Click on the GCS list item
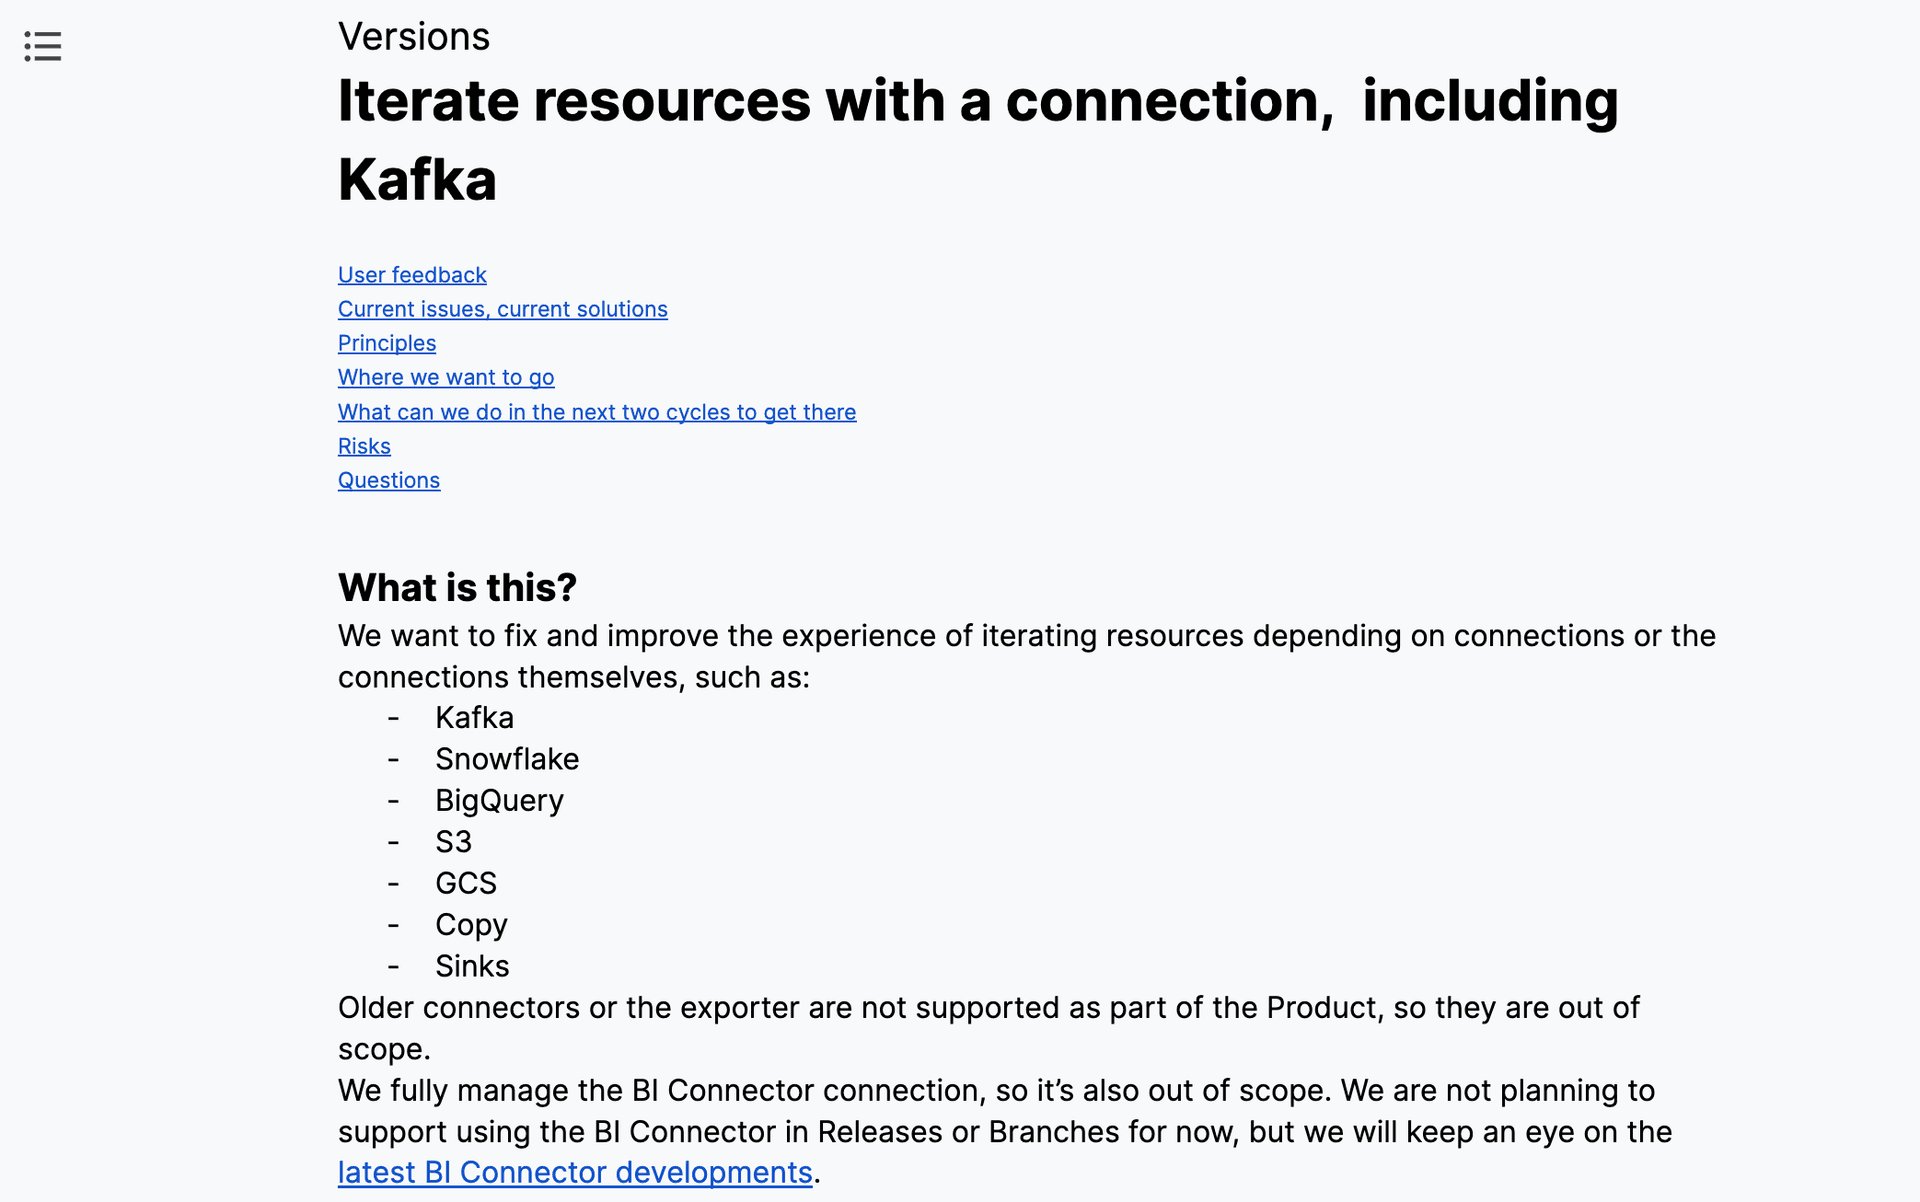Screen dimensions: 1920x1202 tap(465, 883)
